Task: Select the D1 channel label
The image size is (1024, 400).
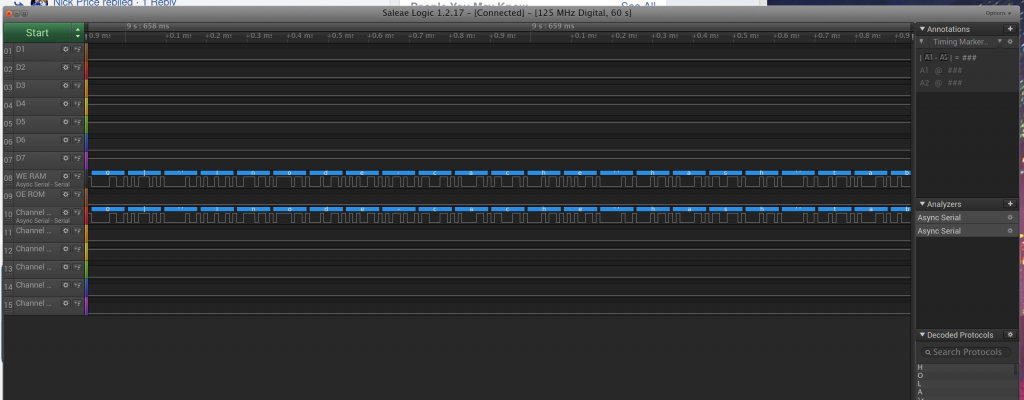Action: 21,49
